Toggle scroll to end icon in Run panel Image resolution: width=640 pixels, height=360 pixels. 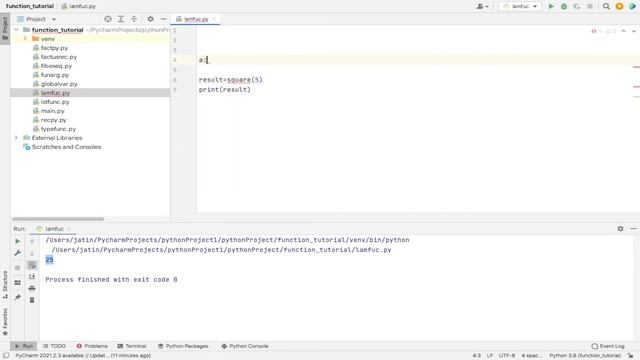[32, 277]
